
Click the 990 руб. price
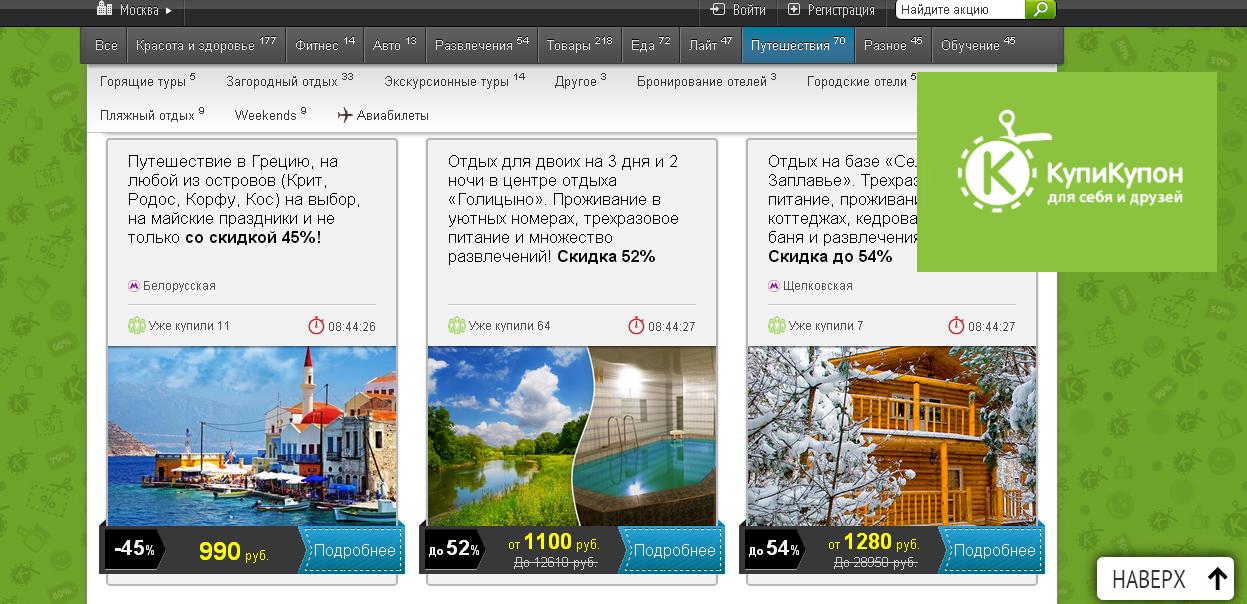tap(234, 551)
